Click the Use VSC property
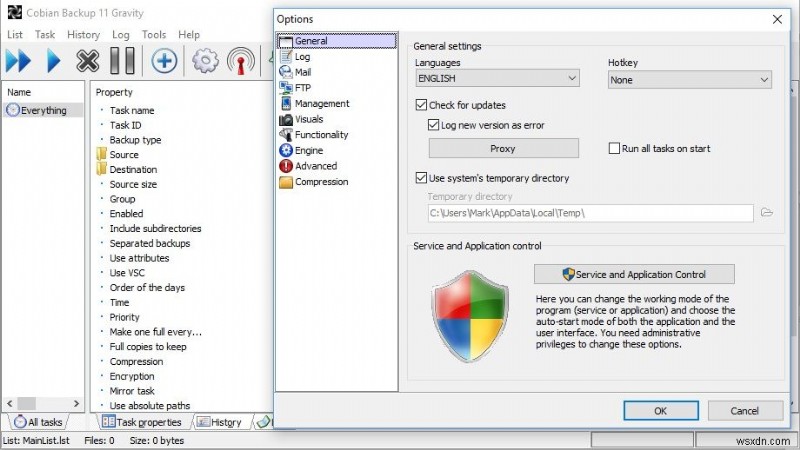Screen dimensions: 800x450 pos(127,273)
